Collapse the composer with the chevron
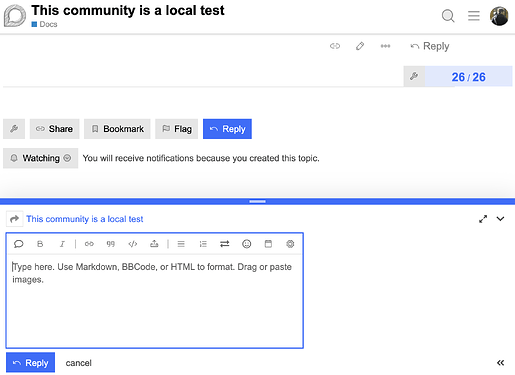Image resolution: width=515 pixels, height=375 pixels. coord(500,219)
